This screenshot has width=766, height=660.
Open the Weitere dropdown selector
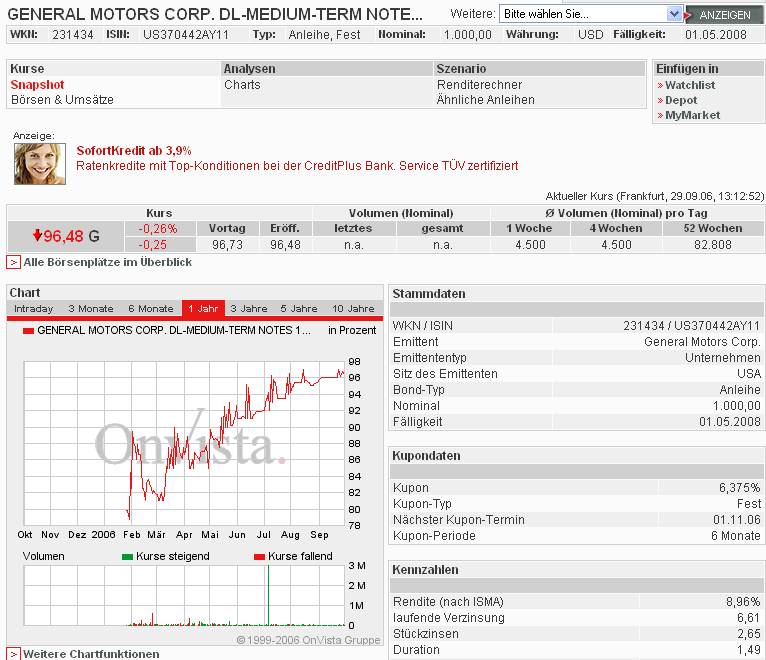point(590,14)
